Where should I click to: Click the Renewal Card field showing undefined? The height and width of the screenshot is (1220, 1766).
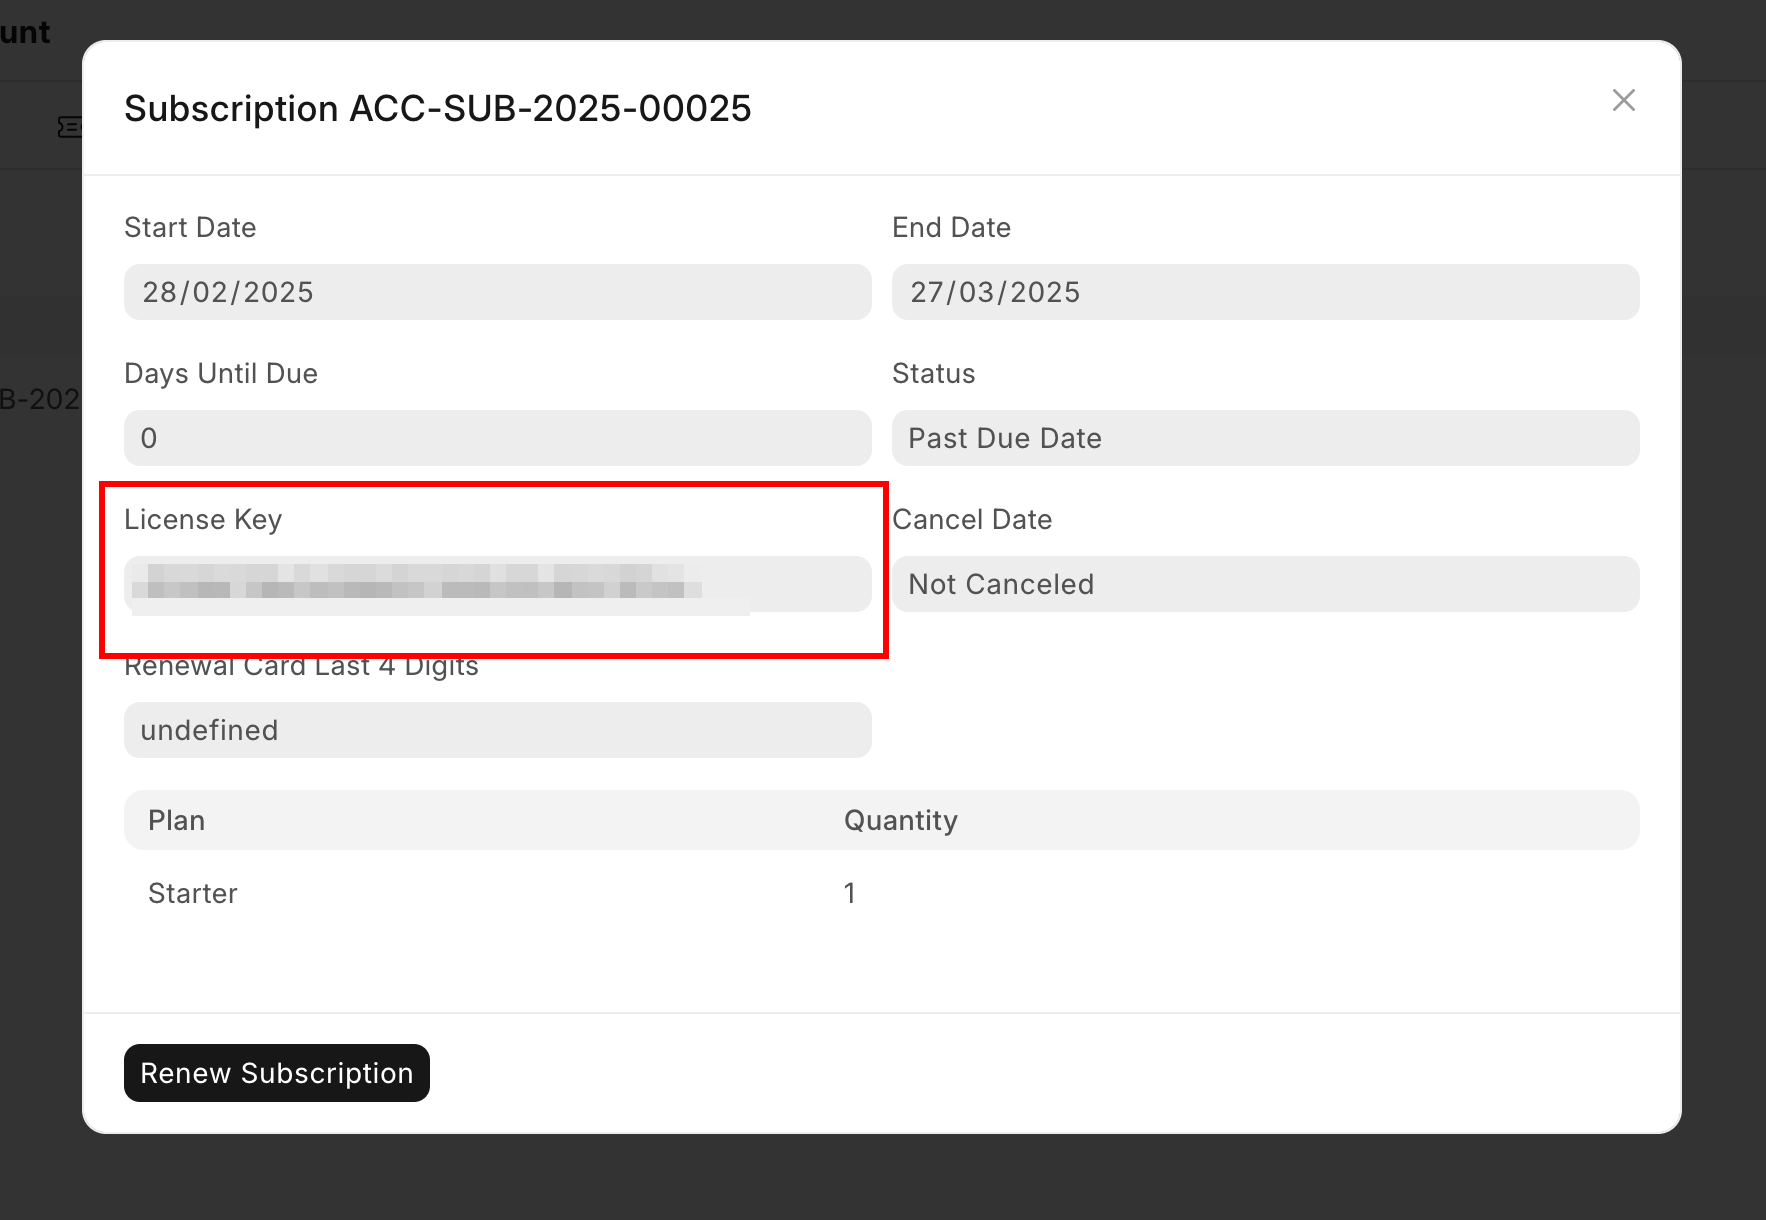(497, 730)
